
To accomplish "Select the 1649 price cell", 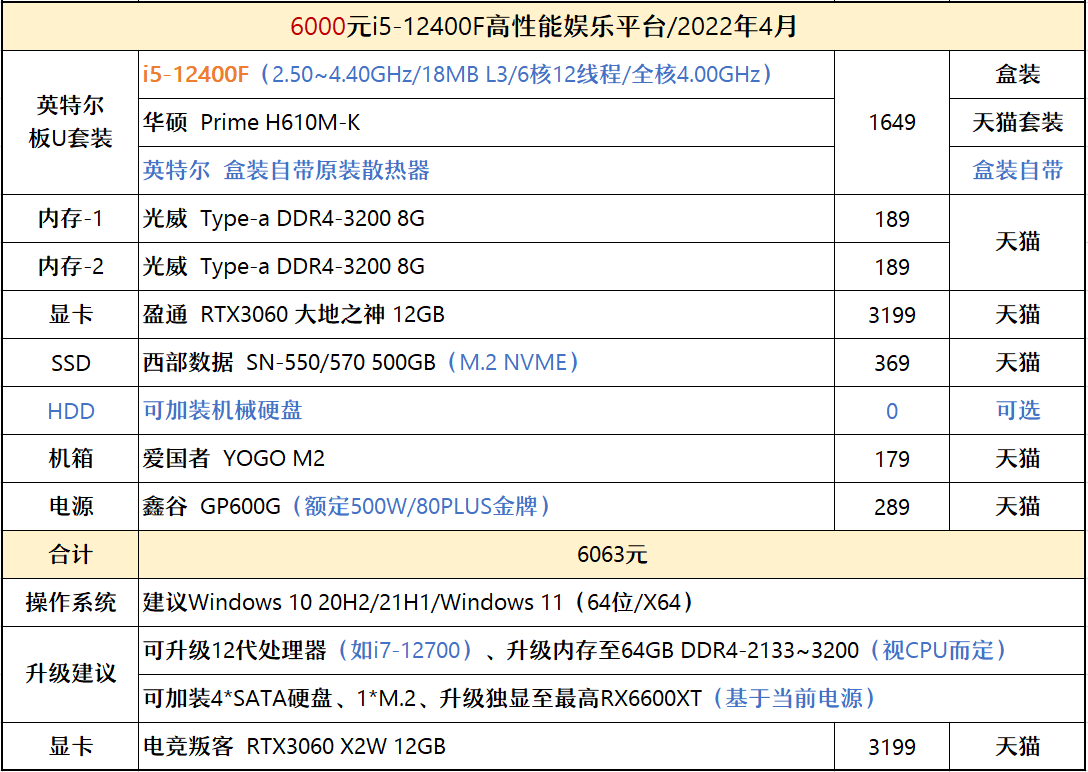I will coord(892,123).
